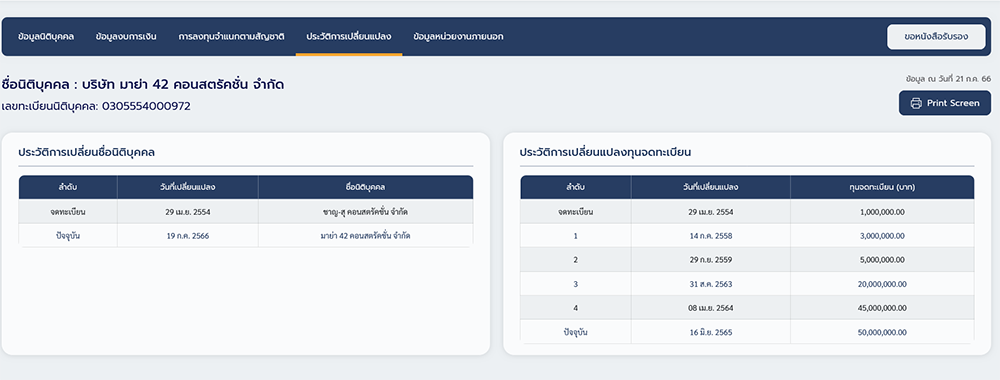
Task: Select the company name heading มาย่า 42
Action: coord(143,84)
